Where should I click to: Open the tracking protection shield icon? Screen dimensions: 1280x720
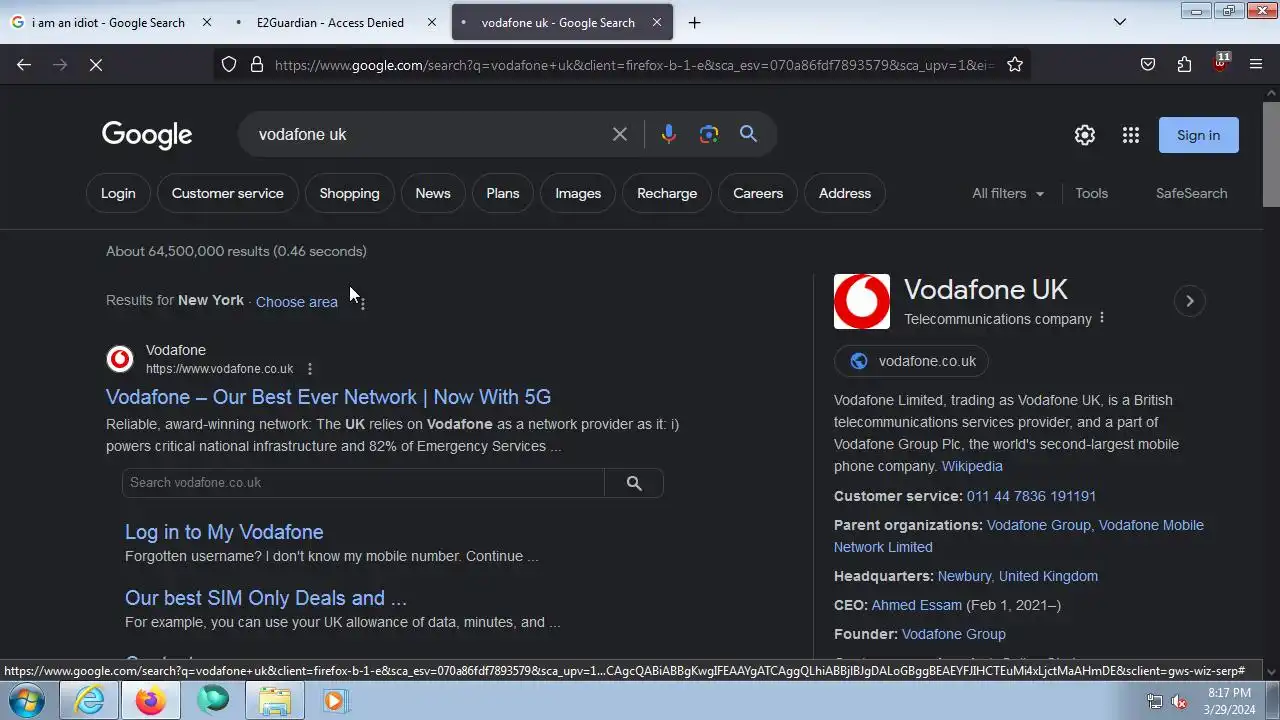point(229,64)
